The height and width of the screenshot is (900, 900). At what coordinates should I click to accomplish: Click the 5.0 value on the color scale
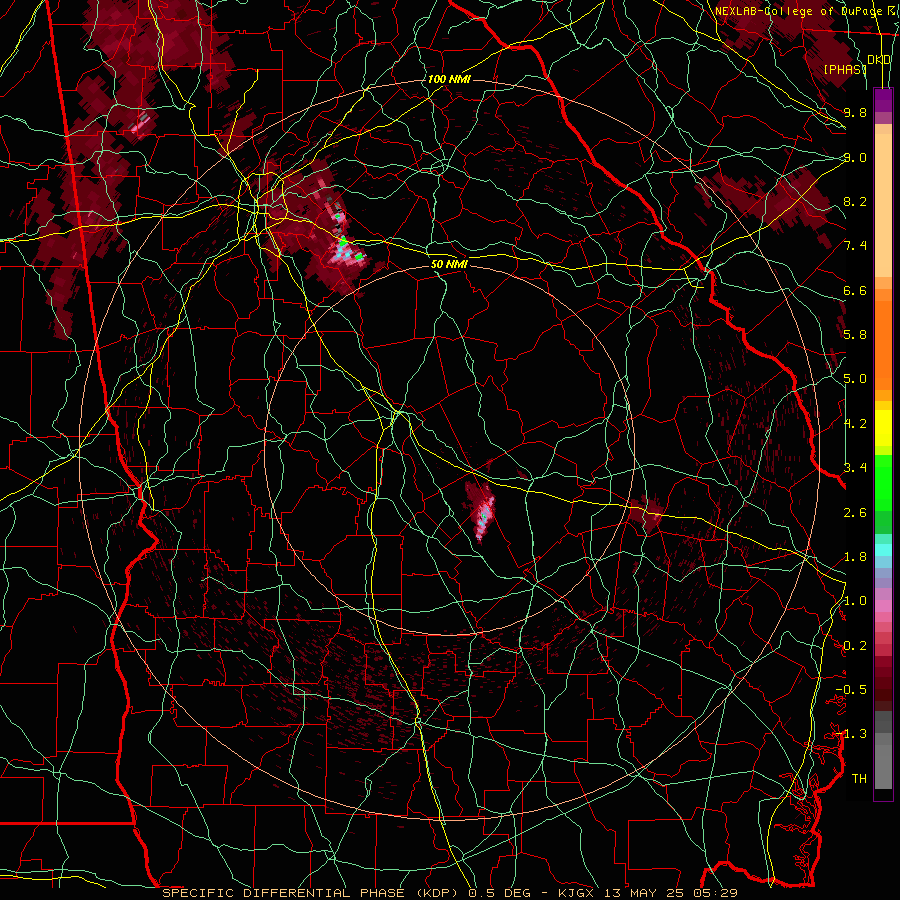855,379
